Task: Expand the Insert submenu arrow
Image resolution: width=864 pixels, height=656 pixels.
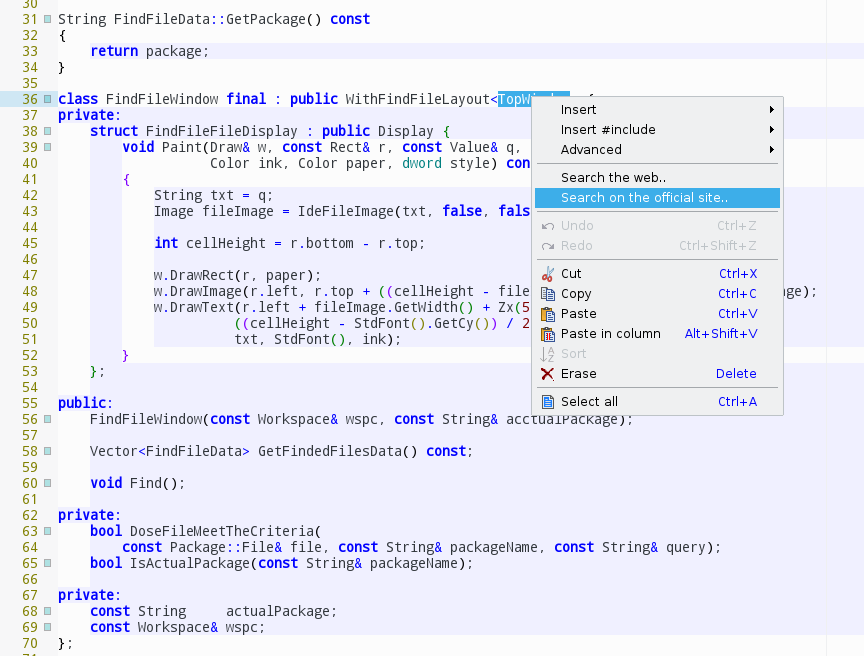Action: point(771,110)
